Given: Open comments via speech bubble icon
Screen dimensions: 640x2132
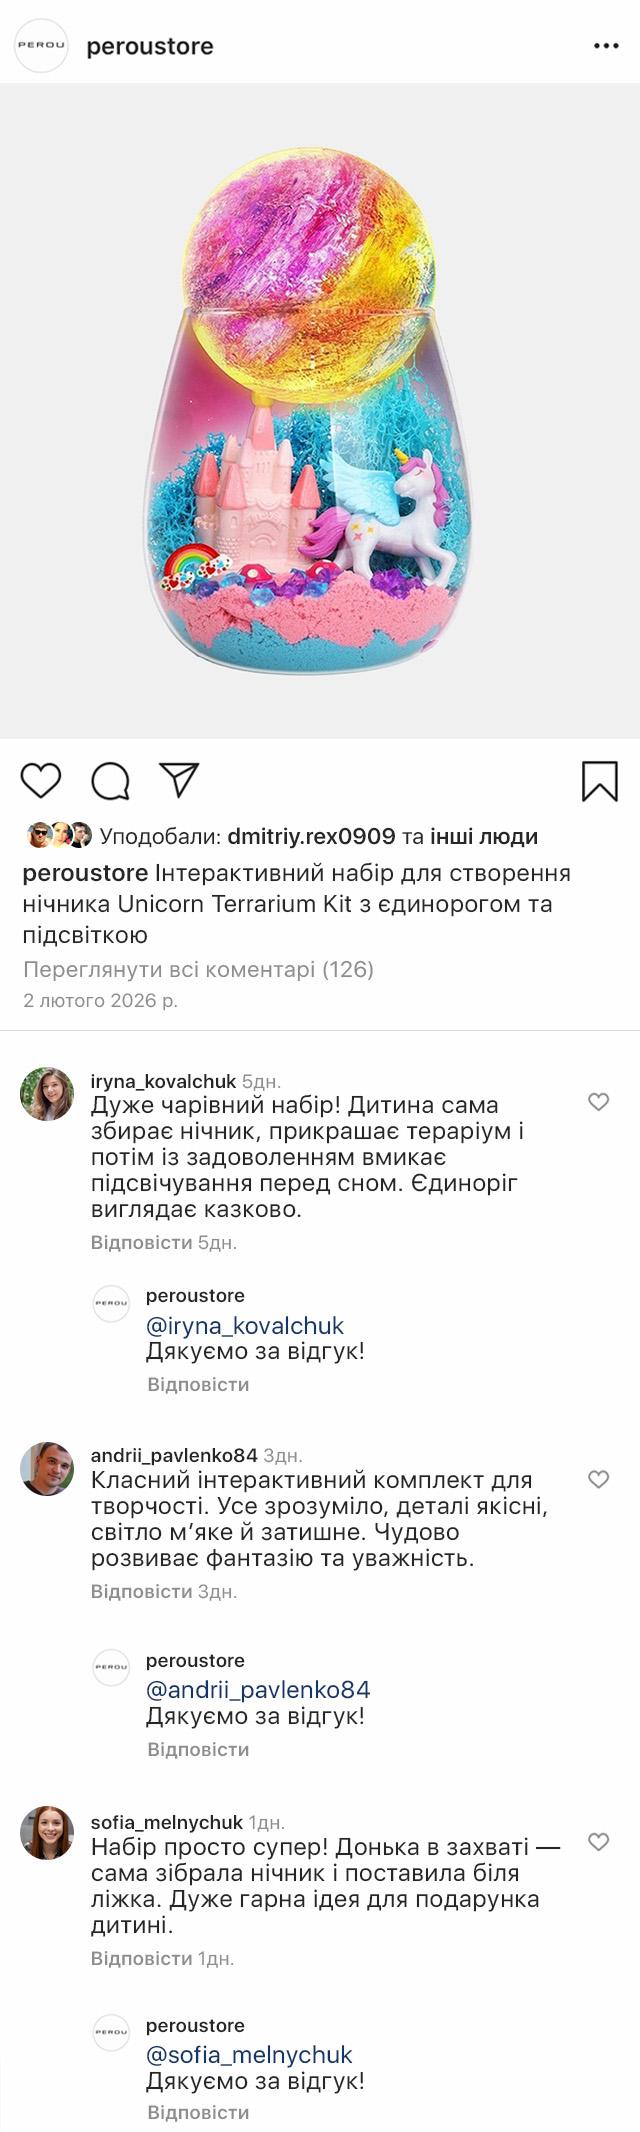Looking at the screenshot, I should (110, 781).
